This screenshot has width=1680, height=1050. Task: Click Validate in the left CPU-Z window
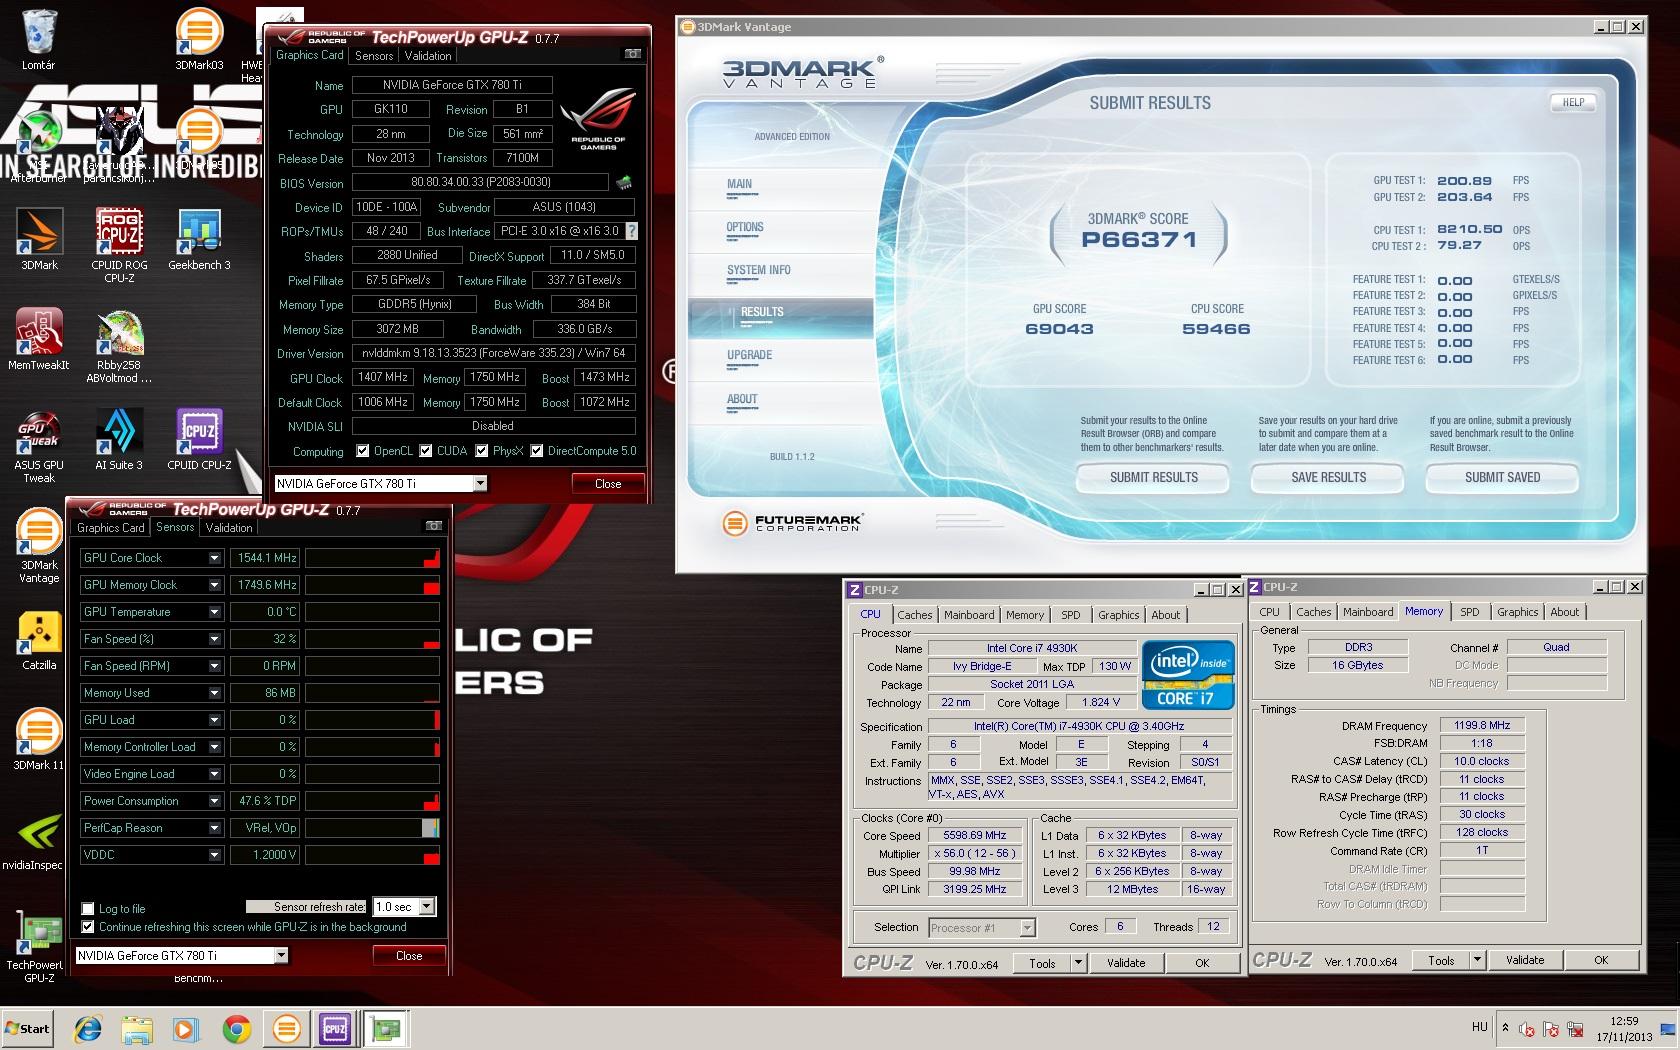[1126, 963]
